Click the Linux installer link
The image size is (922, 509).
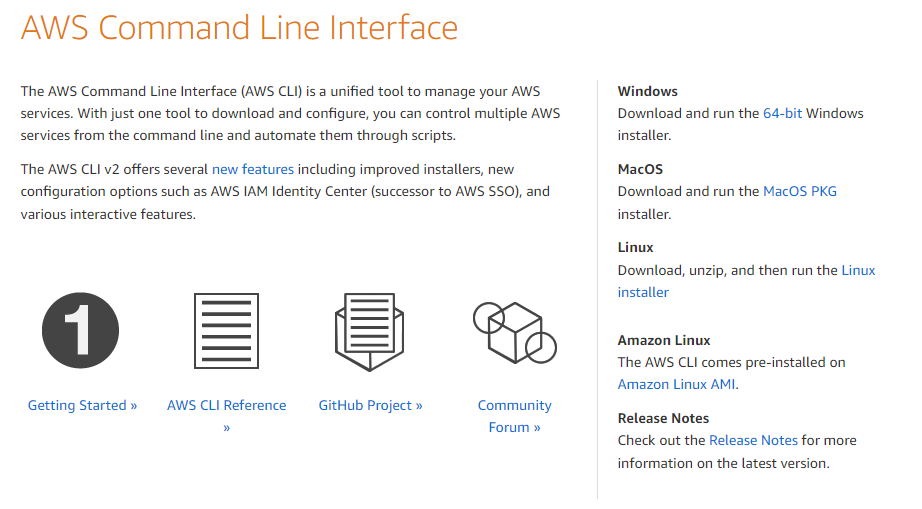858,270
